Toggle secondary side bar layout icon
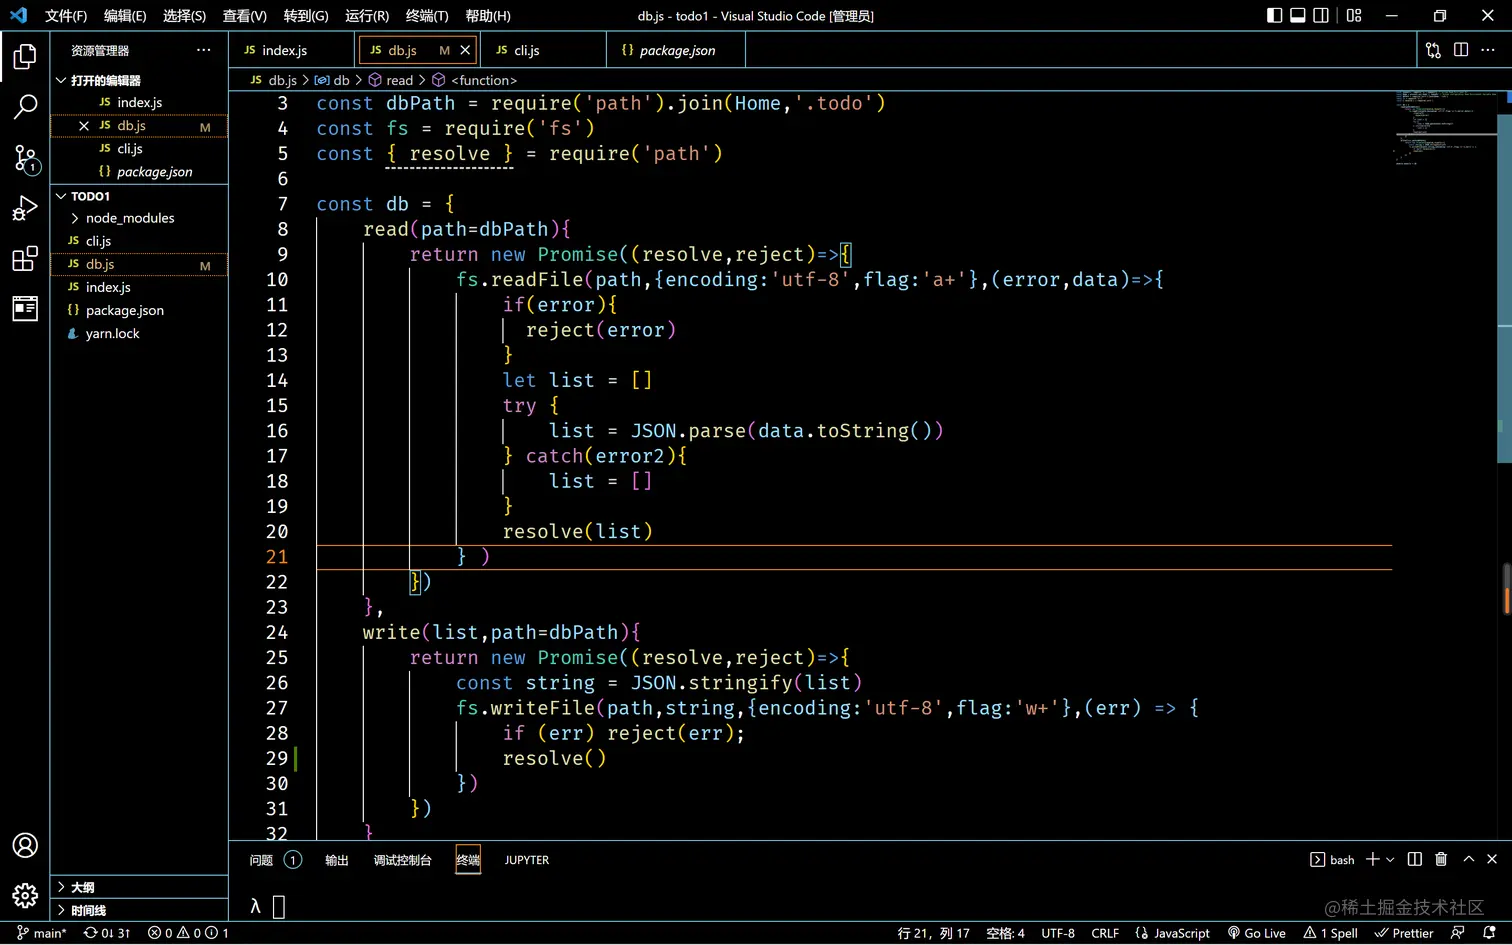Screen dimensions: 1512x945 (1321, 15)
